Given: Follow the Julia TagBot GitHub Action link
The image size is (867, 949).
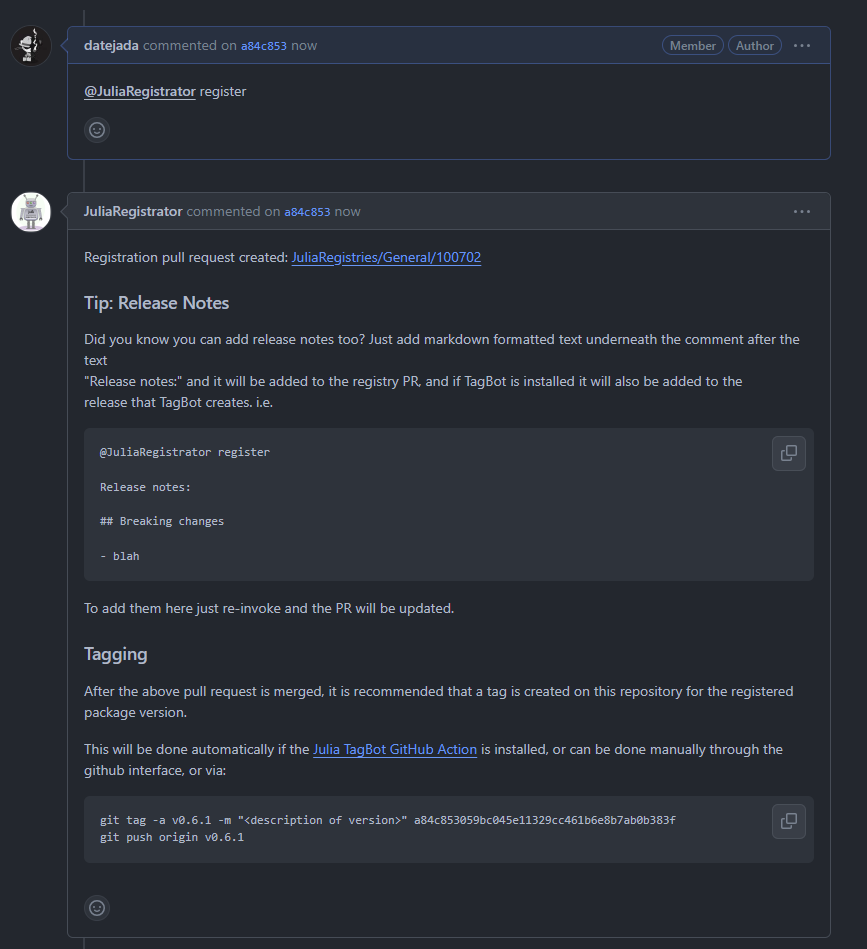Looking at the screenshot, I should click(395, 749).
